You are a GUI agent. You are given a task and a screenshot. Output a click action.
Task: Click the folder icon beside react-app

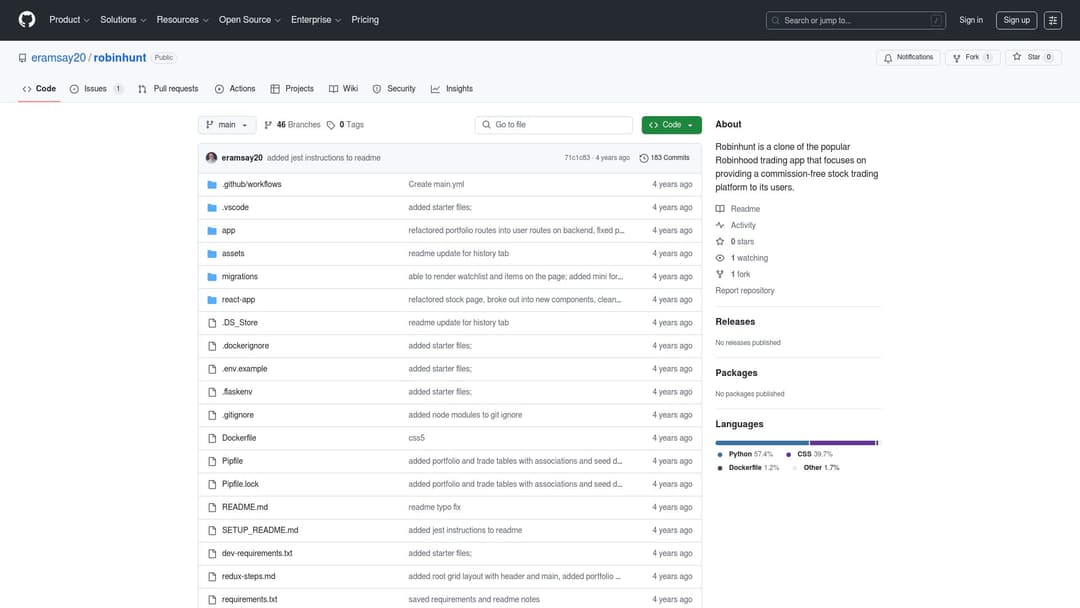[212, 300]
